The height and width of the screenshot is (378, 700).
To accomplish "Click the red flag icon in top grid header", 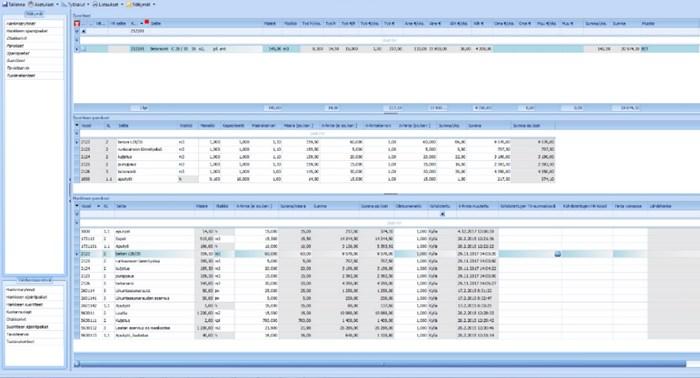I will coord(146,22).
